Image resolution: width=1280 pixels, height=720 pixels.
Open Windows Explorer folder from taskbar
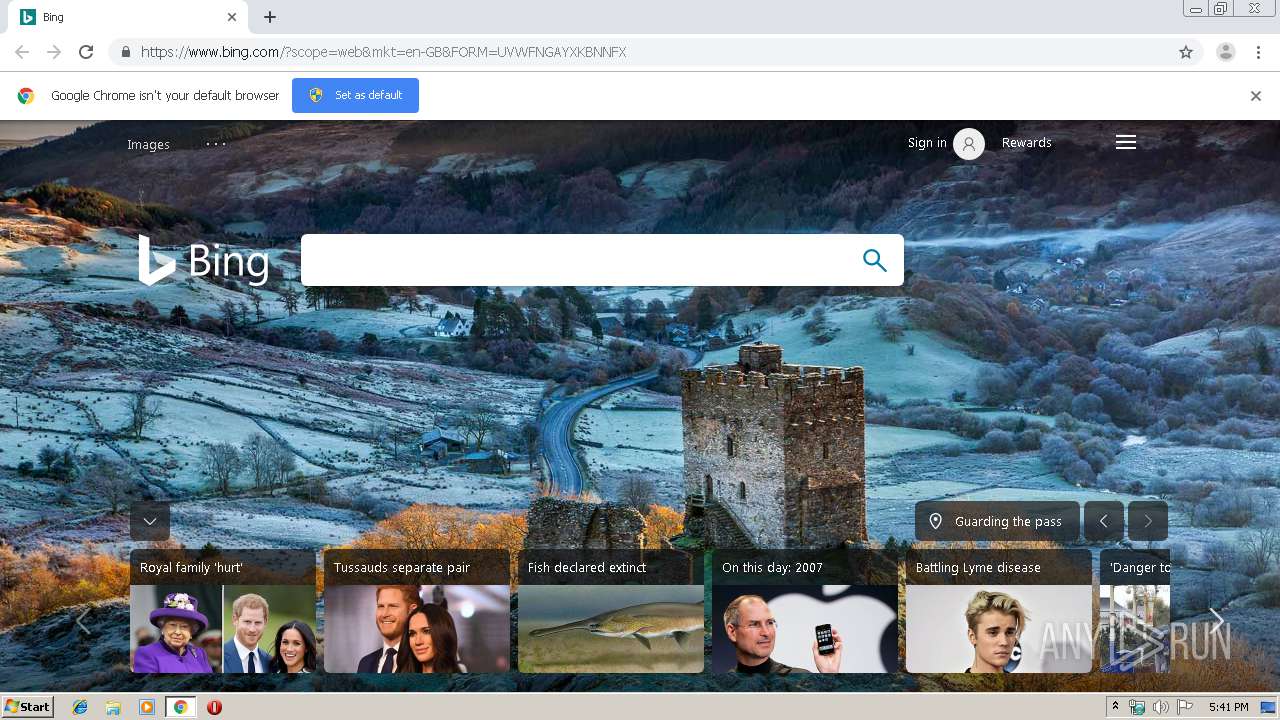[x=113, y=707]
